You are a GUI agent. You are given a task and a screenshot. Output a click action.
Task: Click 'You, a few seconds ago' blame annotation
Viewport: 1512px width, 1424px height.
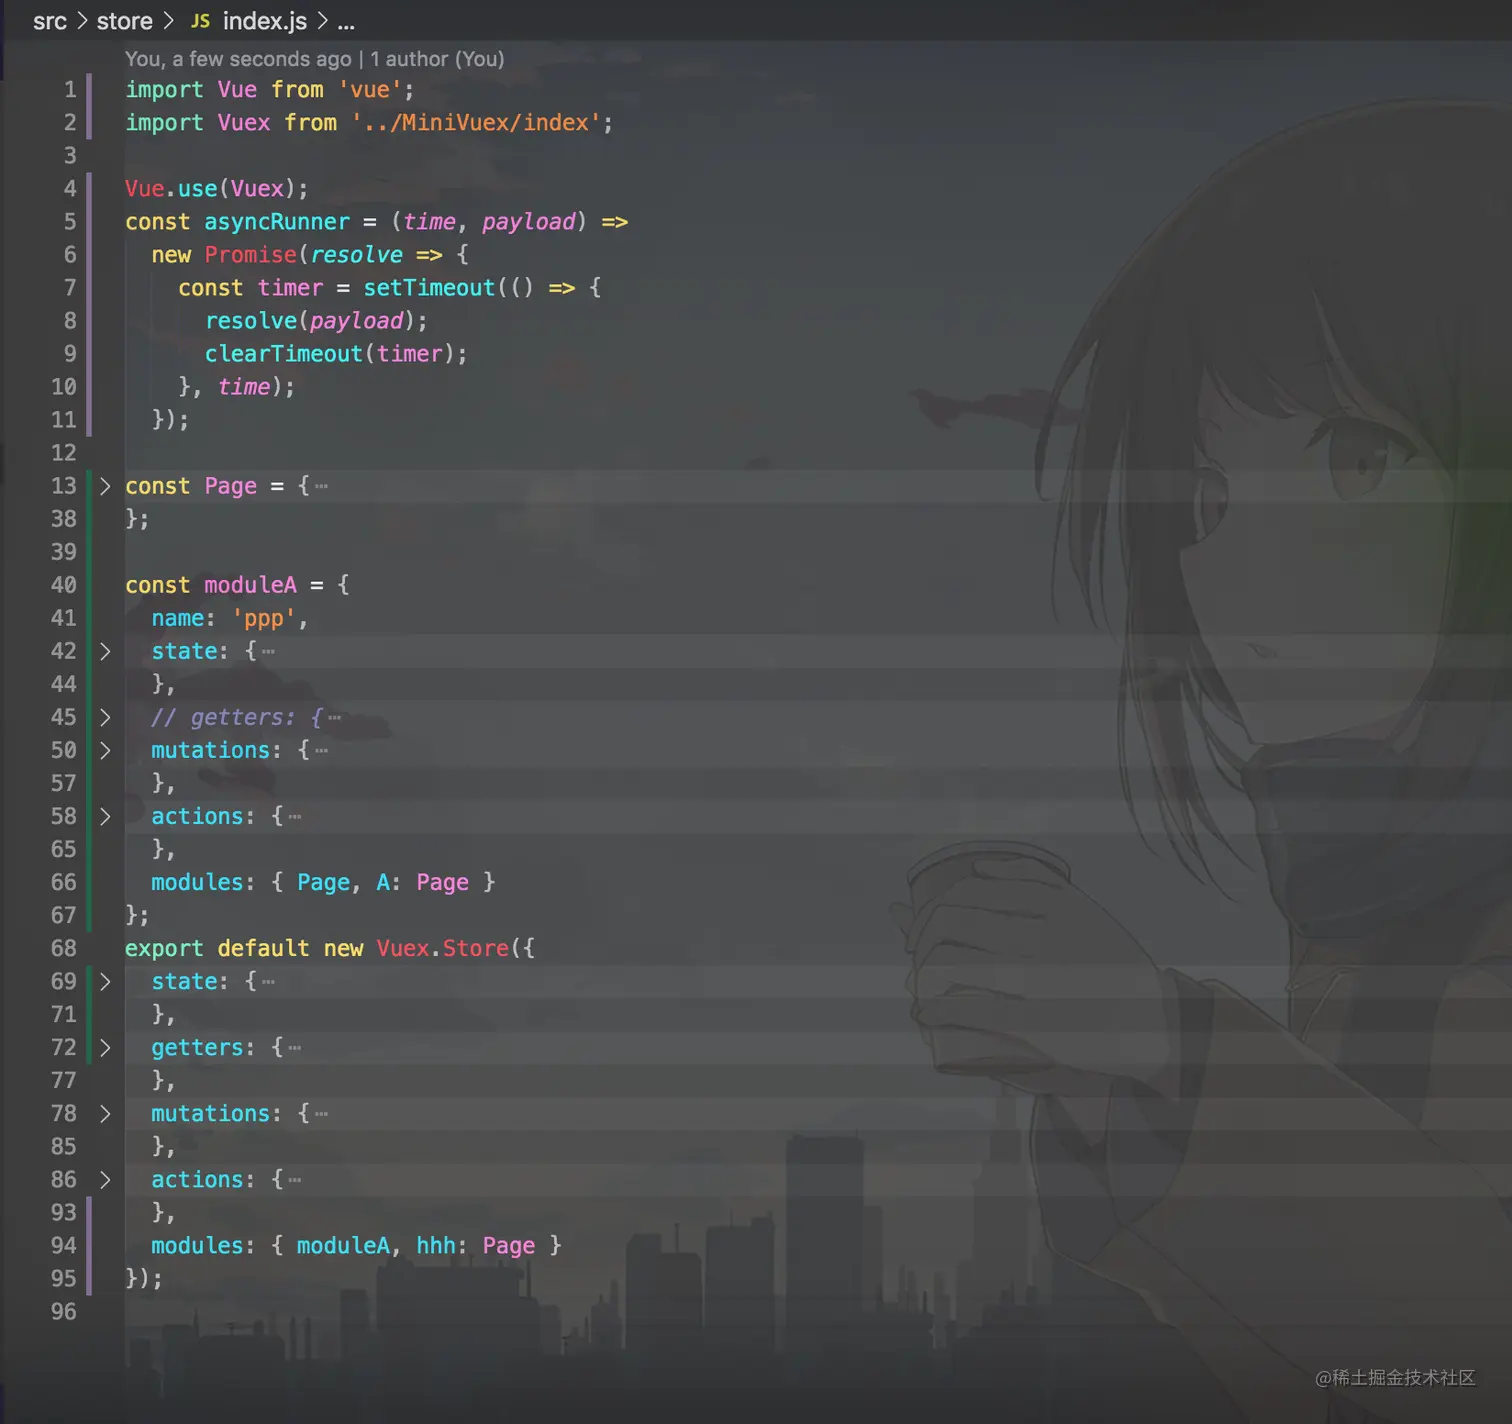coord(238,59)
